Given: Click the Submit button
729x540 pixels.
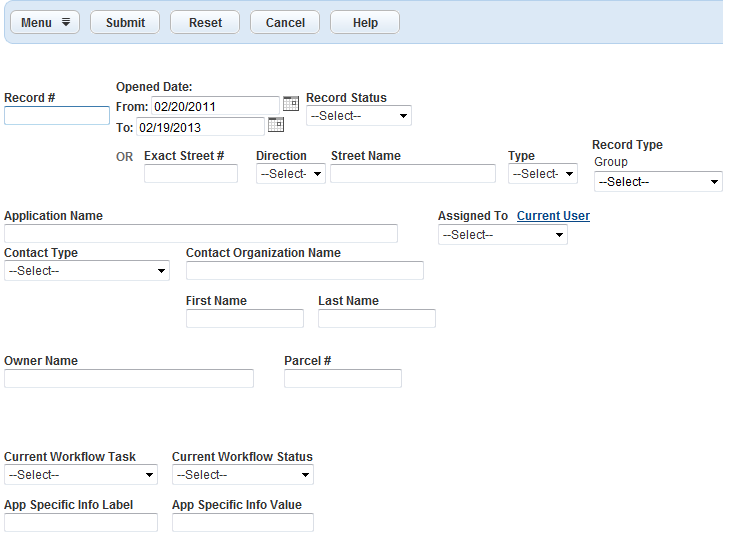Looking at the screenshot, I should coord(125,23).
